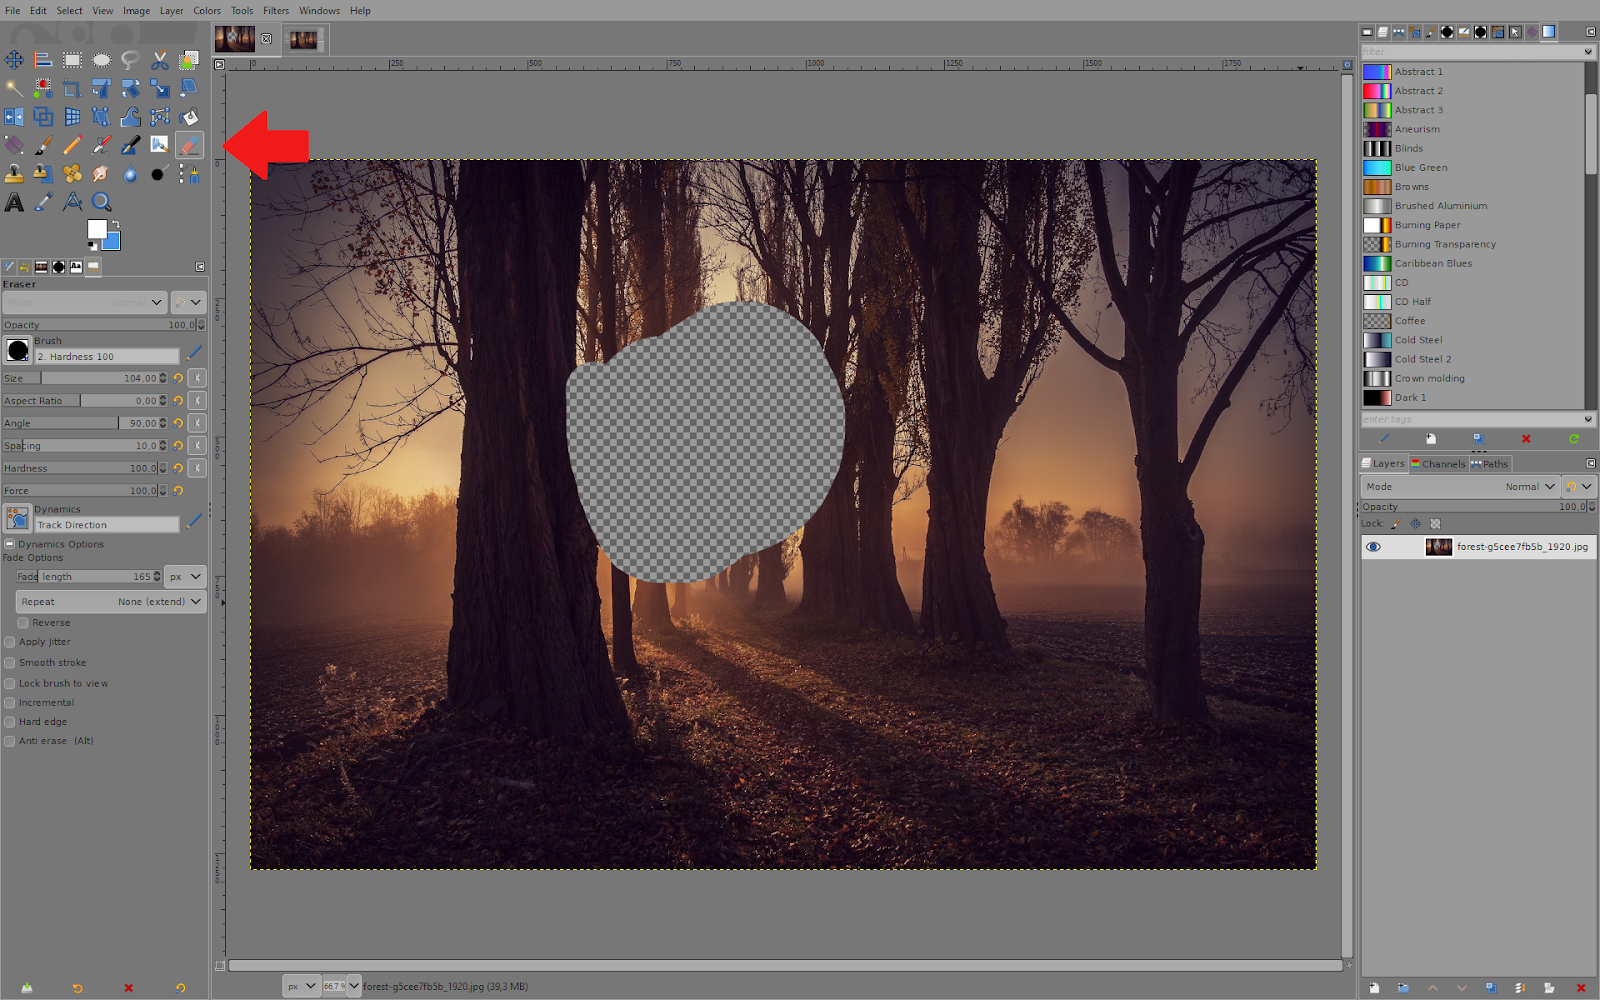Enable the Reverse checkbox

23,623
